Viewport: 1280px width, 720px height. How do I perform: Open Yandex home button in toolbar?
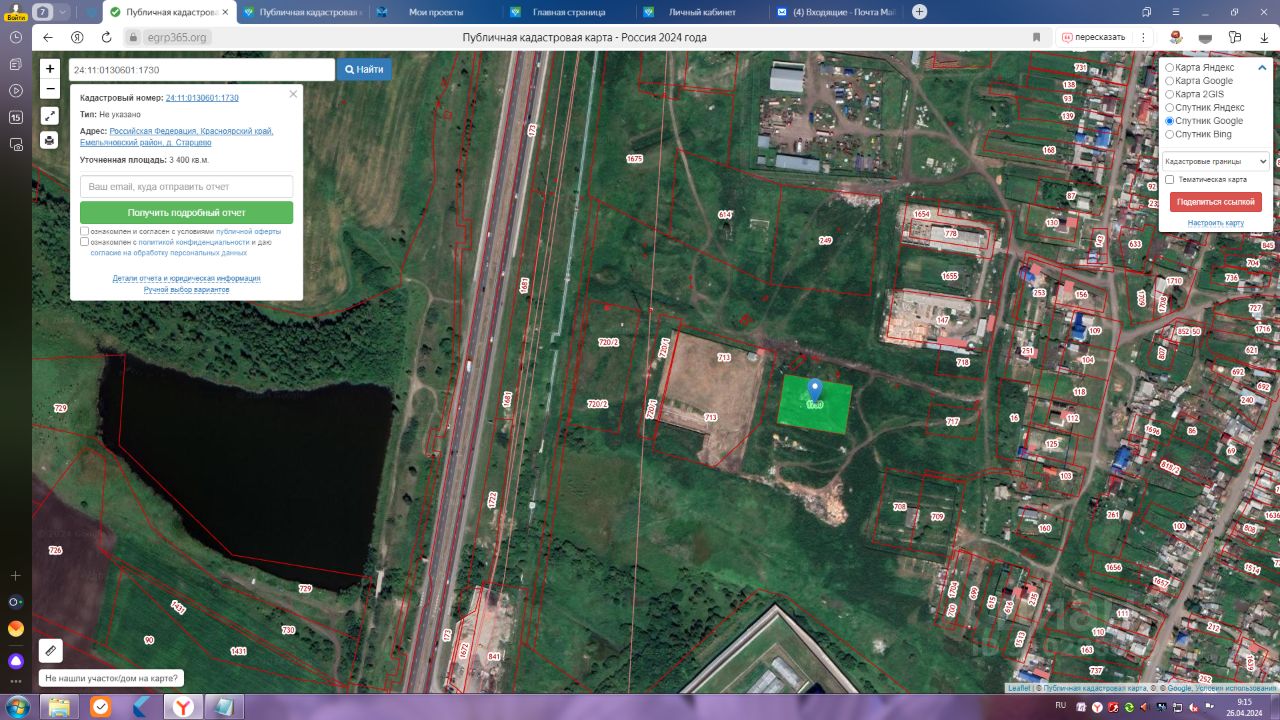(77, 37)
